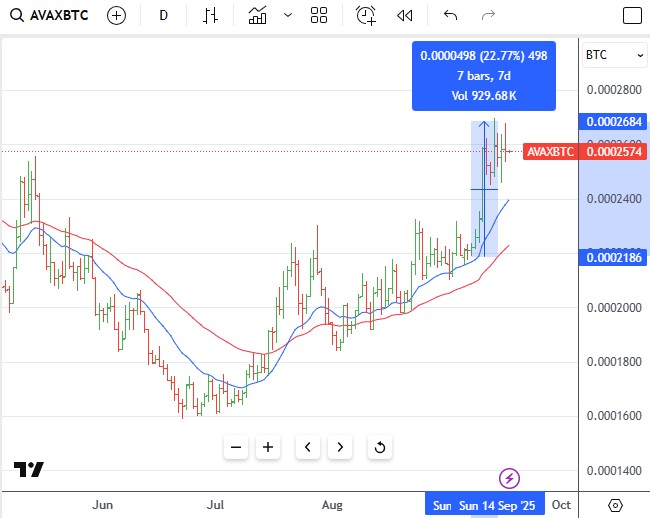
Task: Toggle fullscreen chart layout
Action: coord(632,16)
